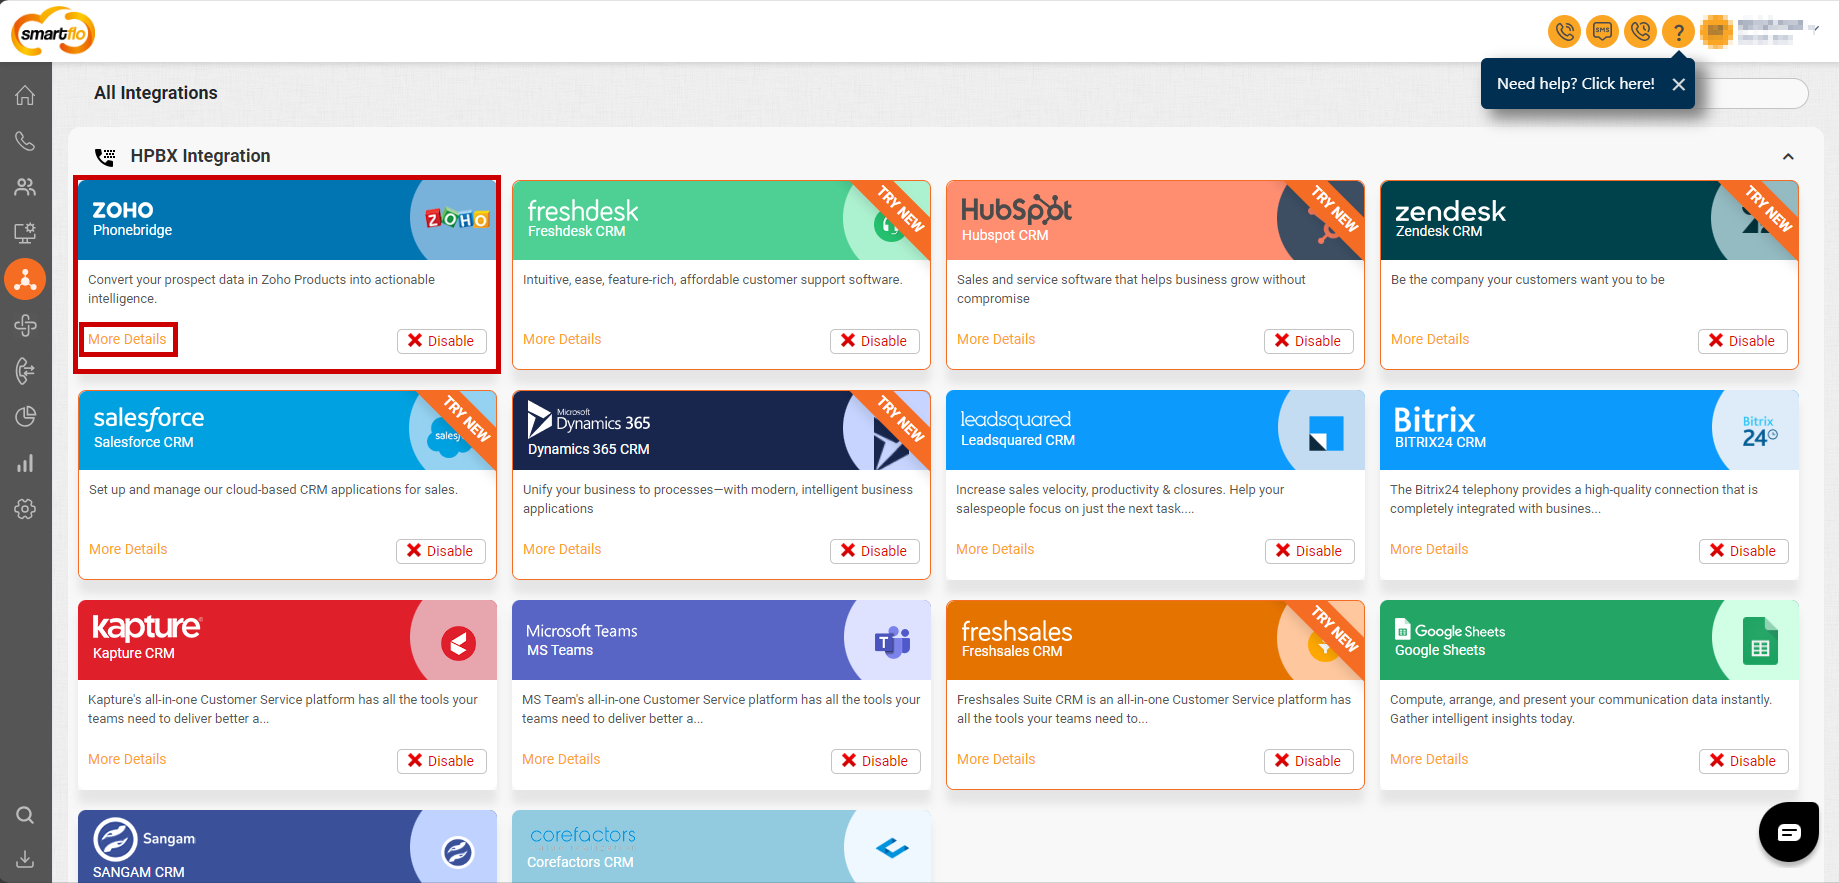1839x883 pixels.
Task: Click the Bitrix24 logo on card
Action: point(1759,431)
